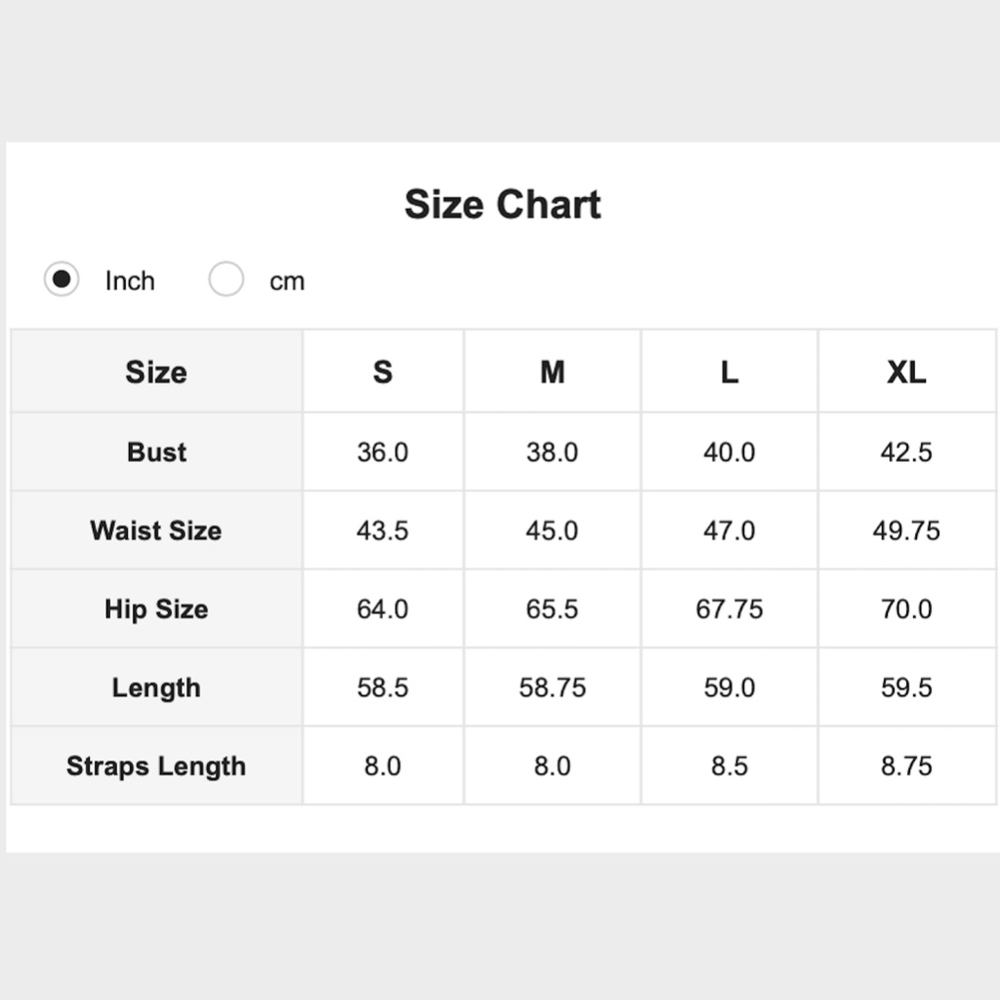1000x1000 pixels.
Task: Click the Bust row label
Action: (156, 452)
